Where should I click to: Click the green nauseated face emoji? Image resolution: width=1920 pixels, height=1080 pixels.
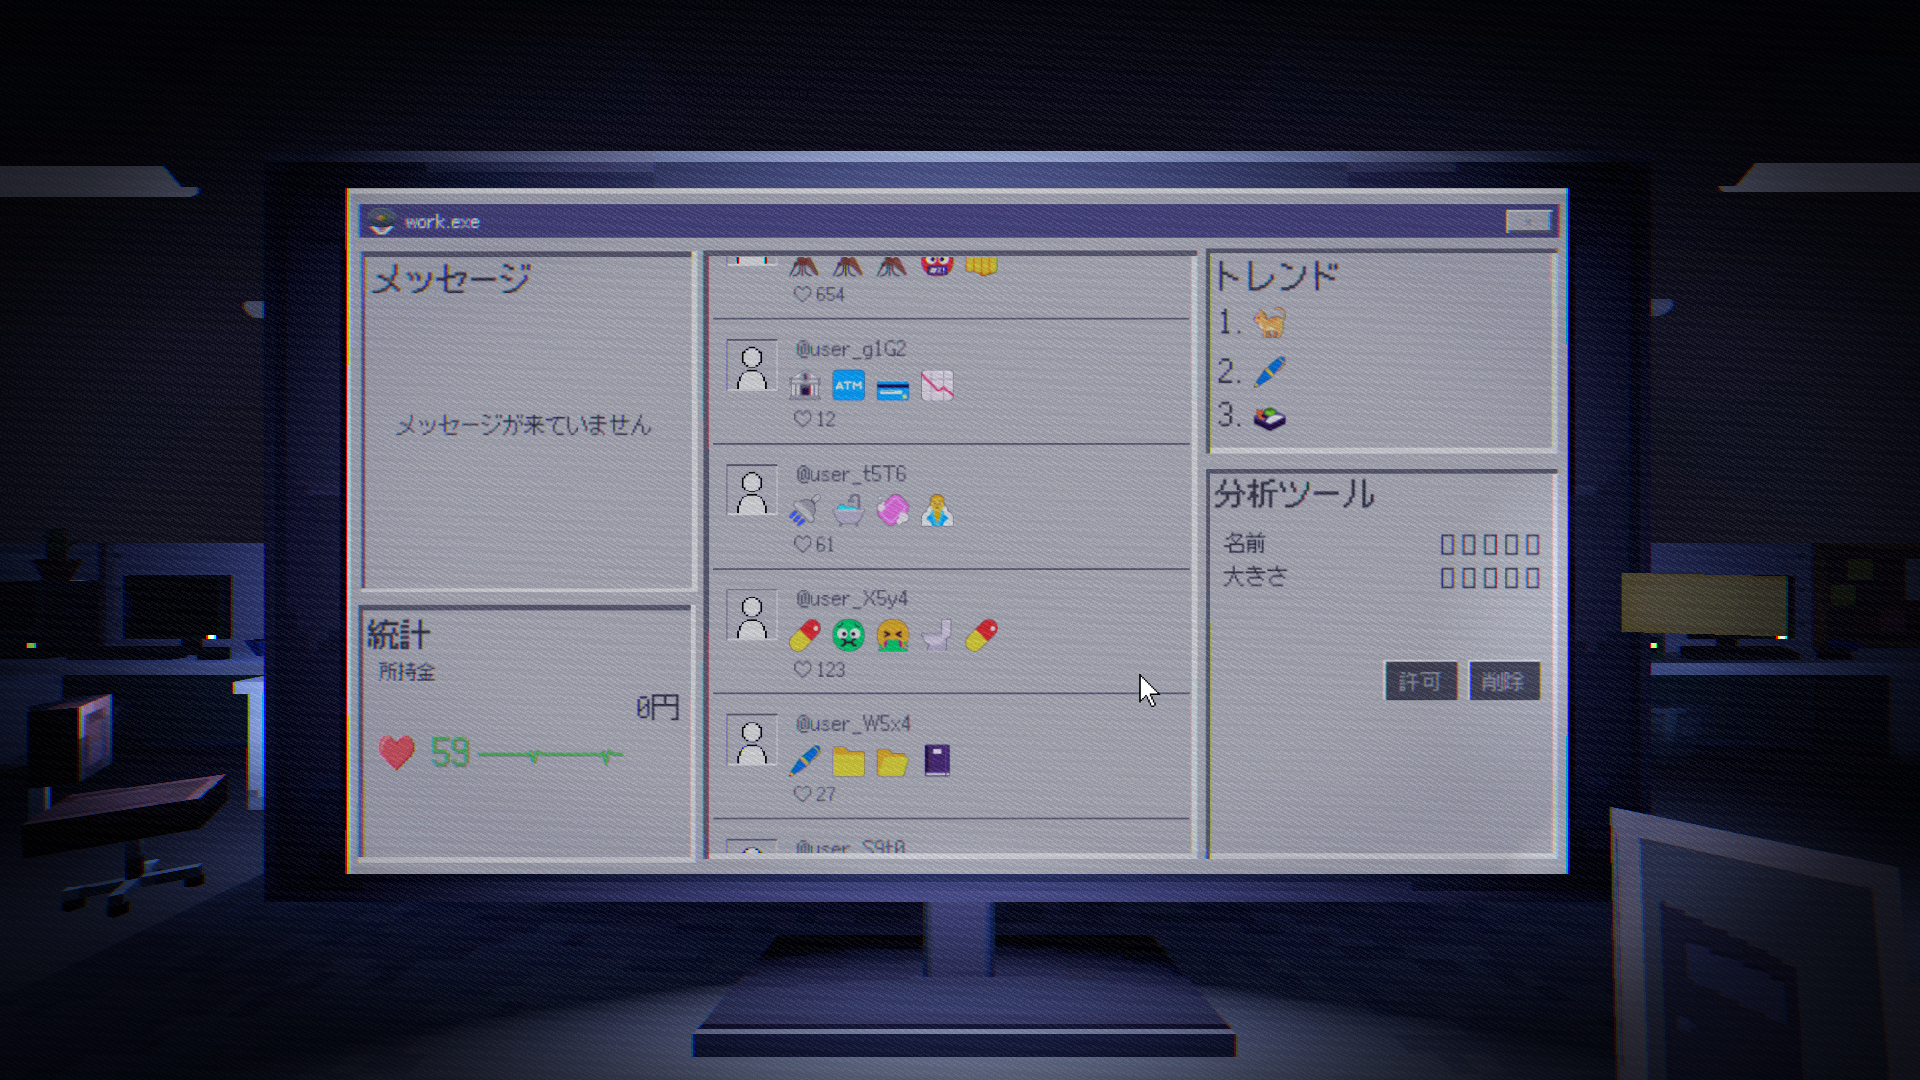point(849,635)
